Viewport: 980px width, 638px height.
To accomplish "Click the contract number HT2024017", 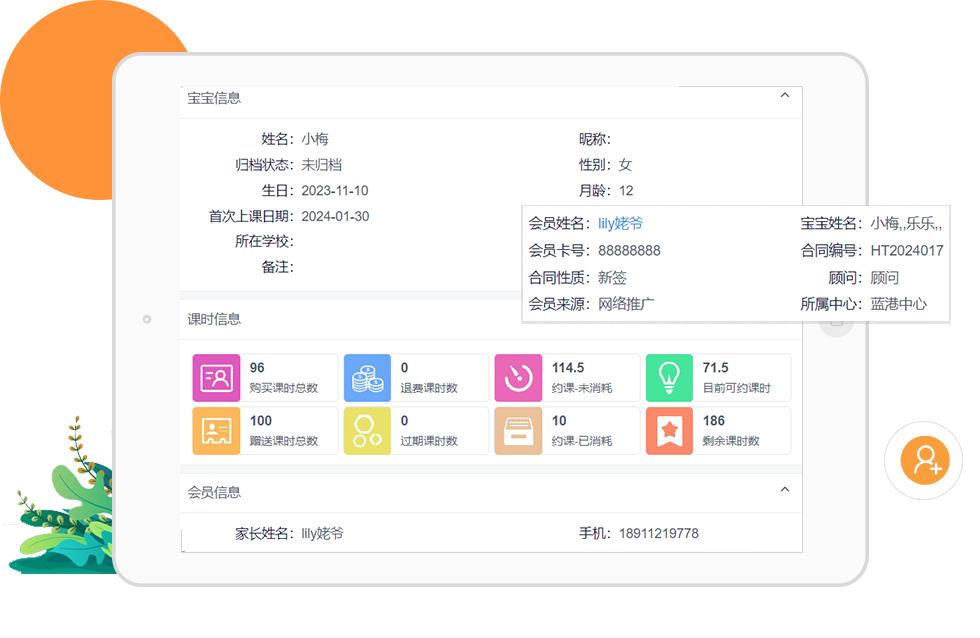I will pyautogui.click(x=906, y=251).
